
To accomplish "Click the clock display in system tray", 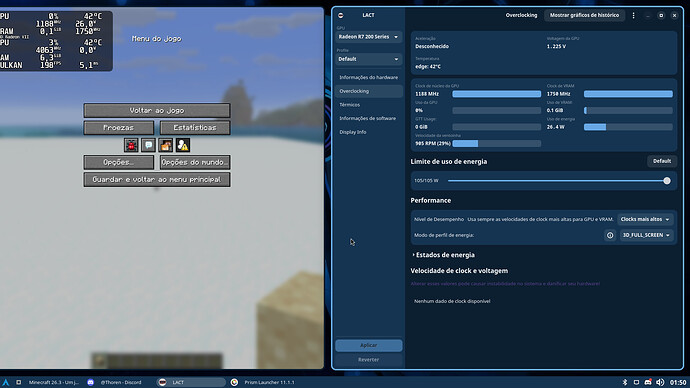I will (x=678, y=382).
